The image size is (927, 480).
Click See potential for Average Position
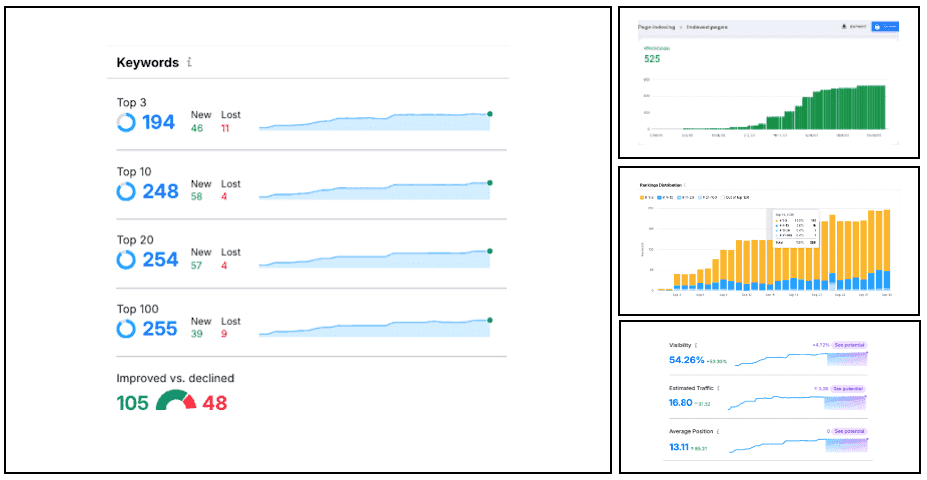tap(849, 432)
